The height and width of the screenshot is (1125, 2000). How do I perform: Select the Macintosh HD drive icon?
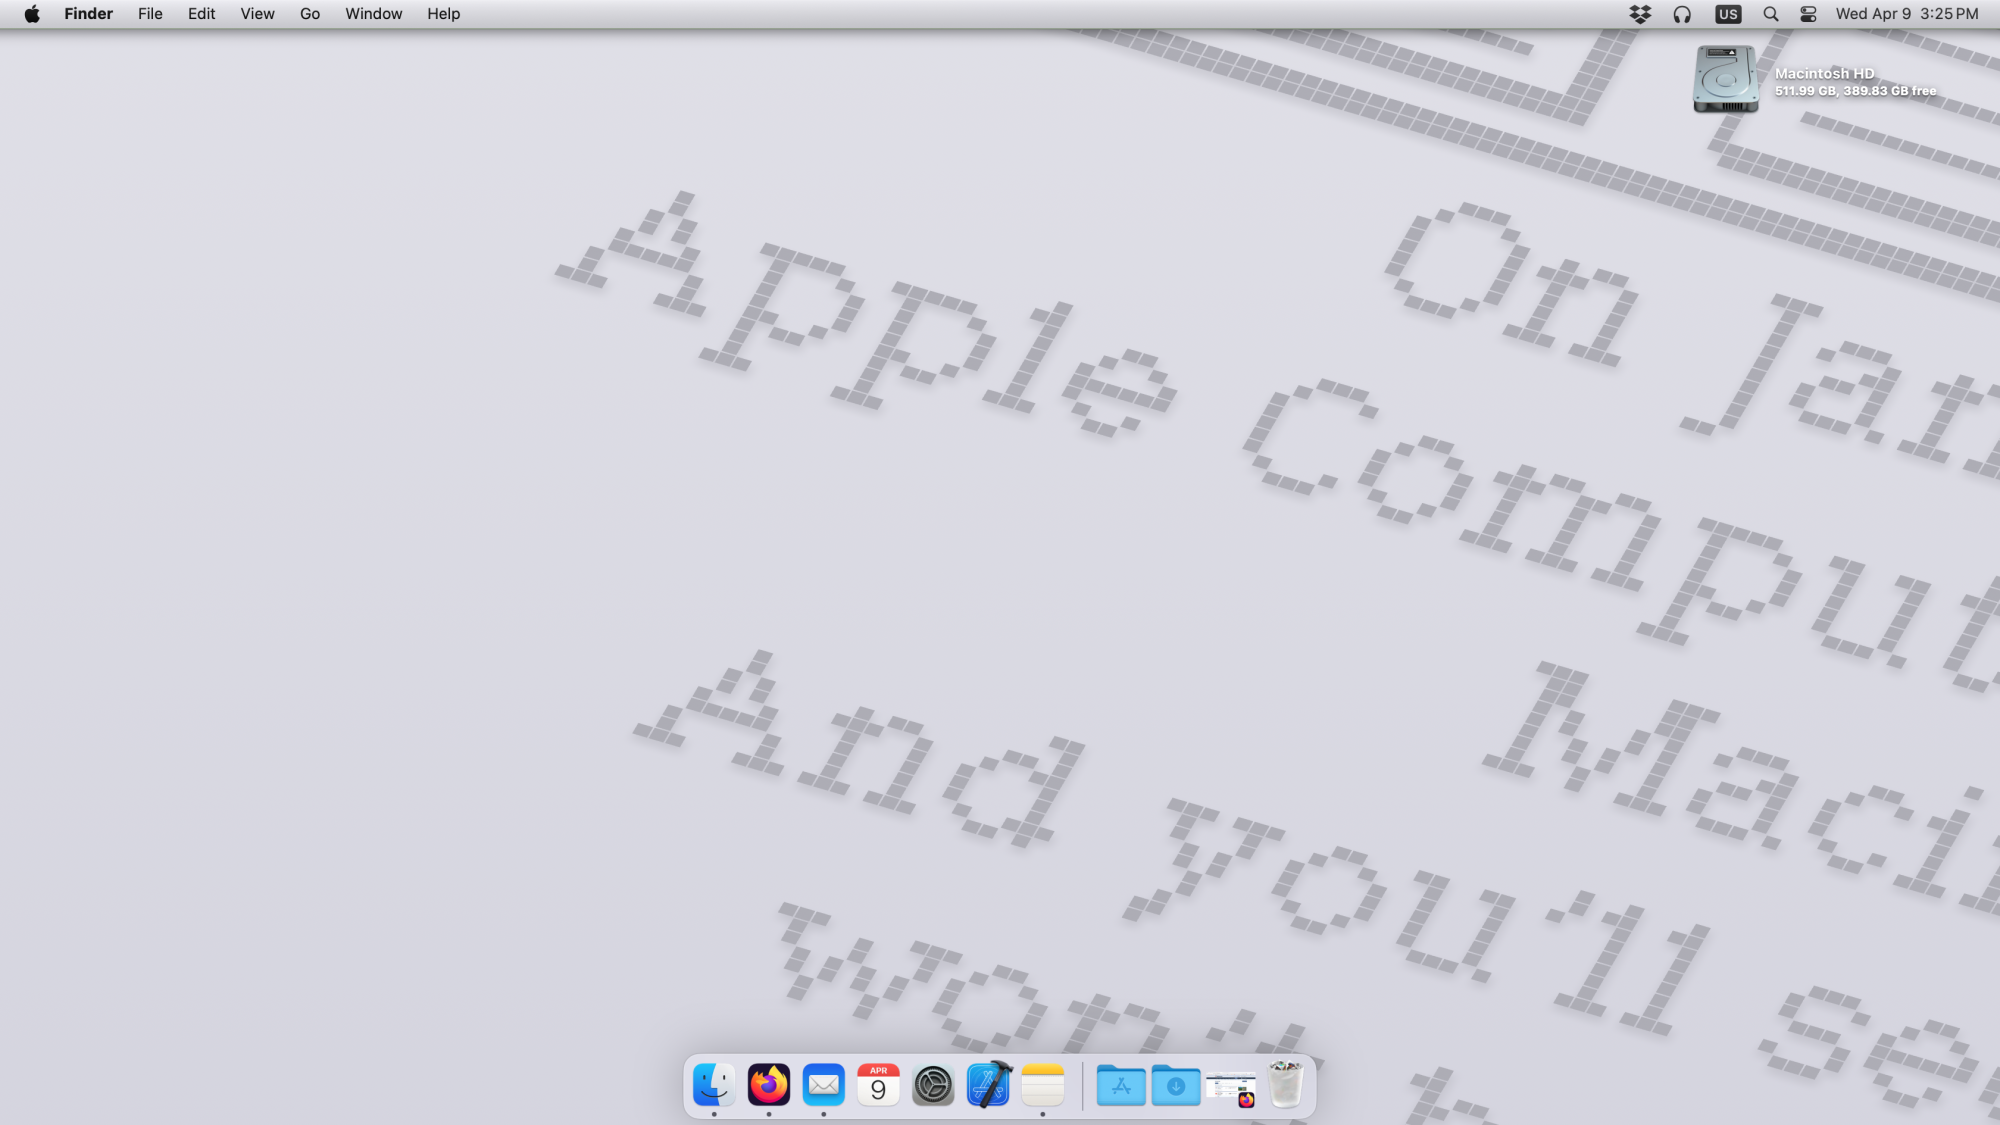[1725, 79]
